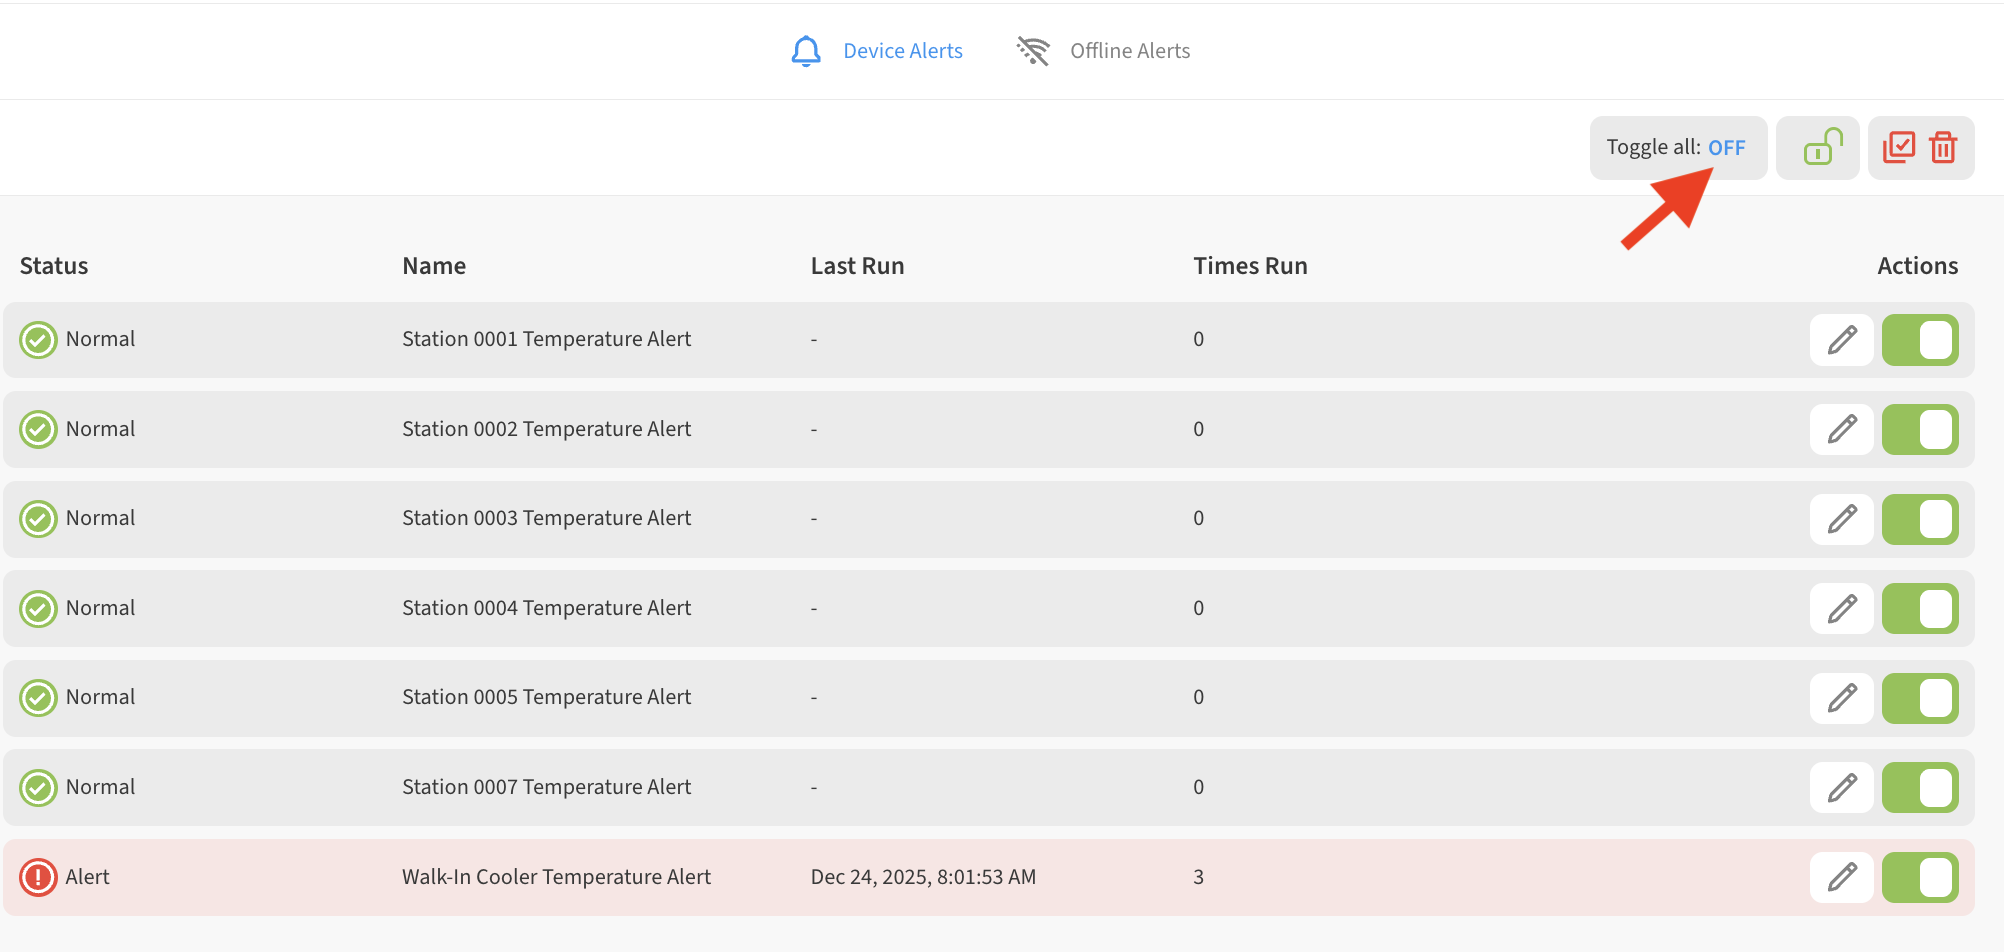Click the red alert status icon
Viewport: 2004px width, 952px height.
click(38, 877)
